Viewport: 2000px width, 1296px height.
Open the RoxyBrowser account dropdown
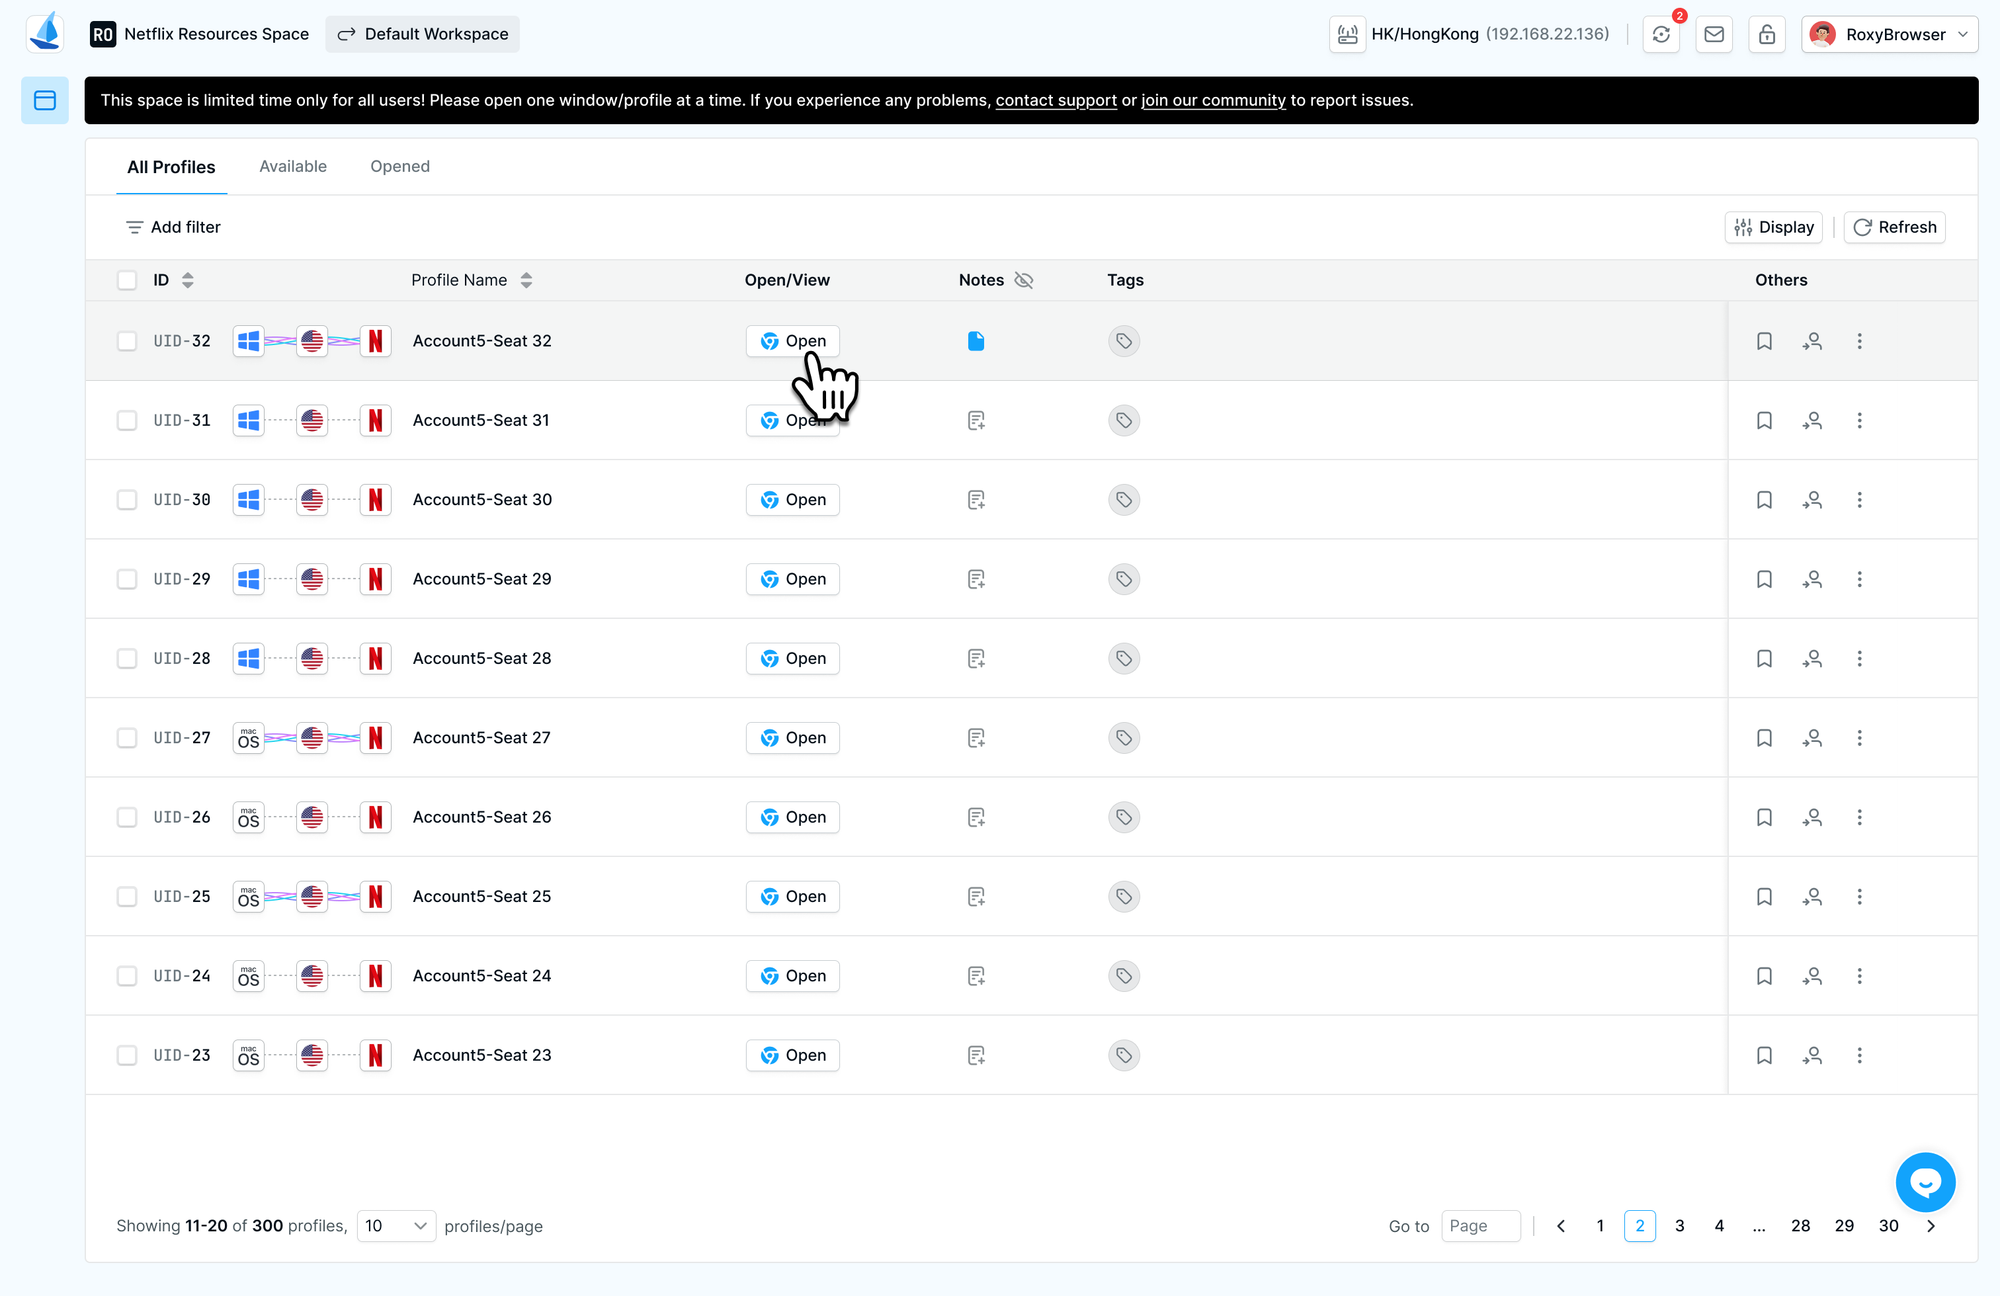pyautogui.click(x=1890, y=34)
